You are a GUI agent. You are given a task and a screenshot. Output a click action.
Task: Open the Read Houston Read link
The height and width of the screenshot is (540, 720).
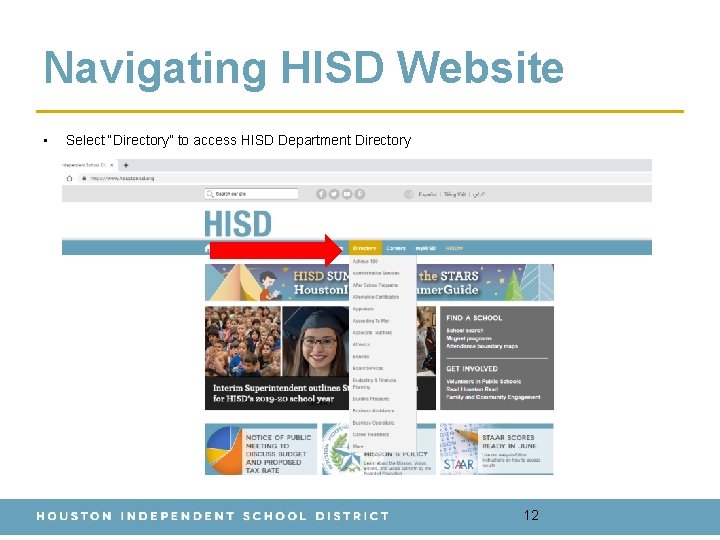tap(472, 389)
